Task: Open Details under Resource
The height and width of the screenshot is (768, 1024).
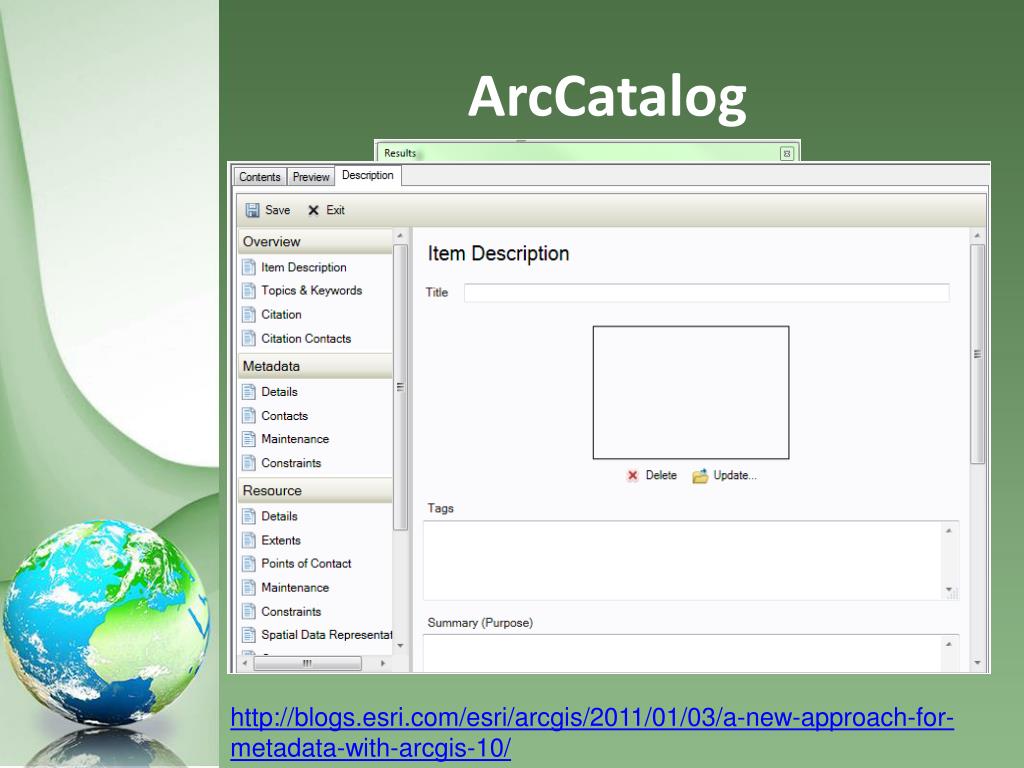Action: [280, 516]
